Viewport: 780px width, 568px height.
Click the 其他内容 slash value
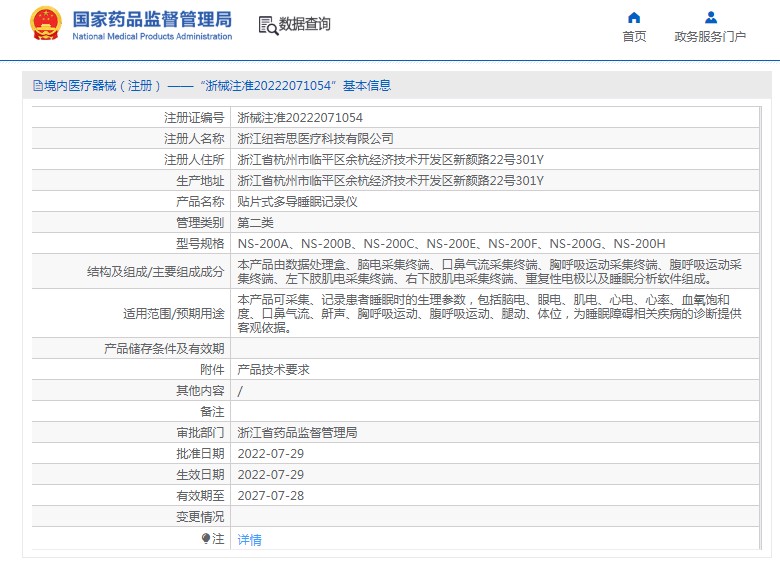tap(240, 391)
